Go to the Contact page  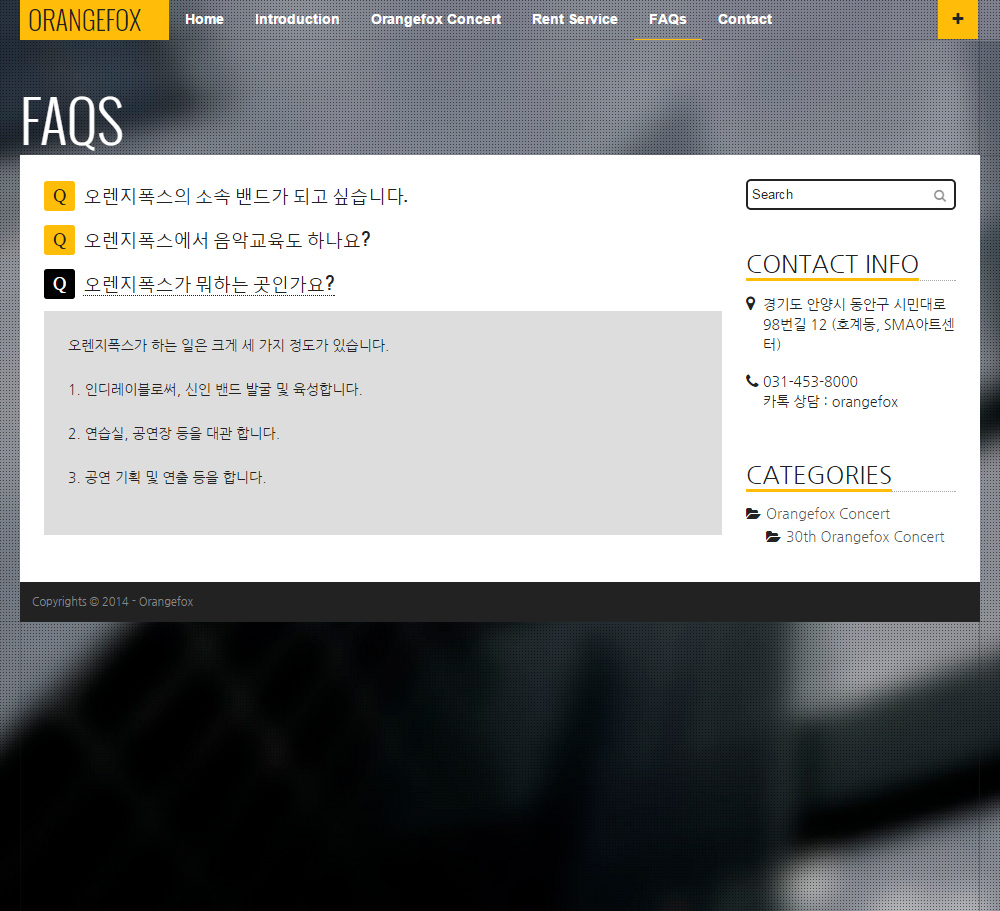(745, 19)
